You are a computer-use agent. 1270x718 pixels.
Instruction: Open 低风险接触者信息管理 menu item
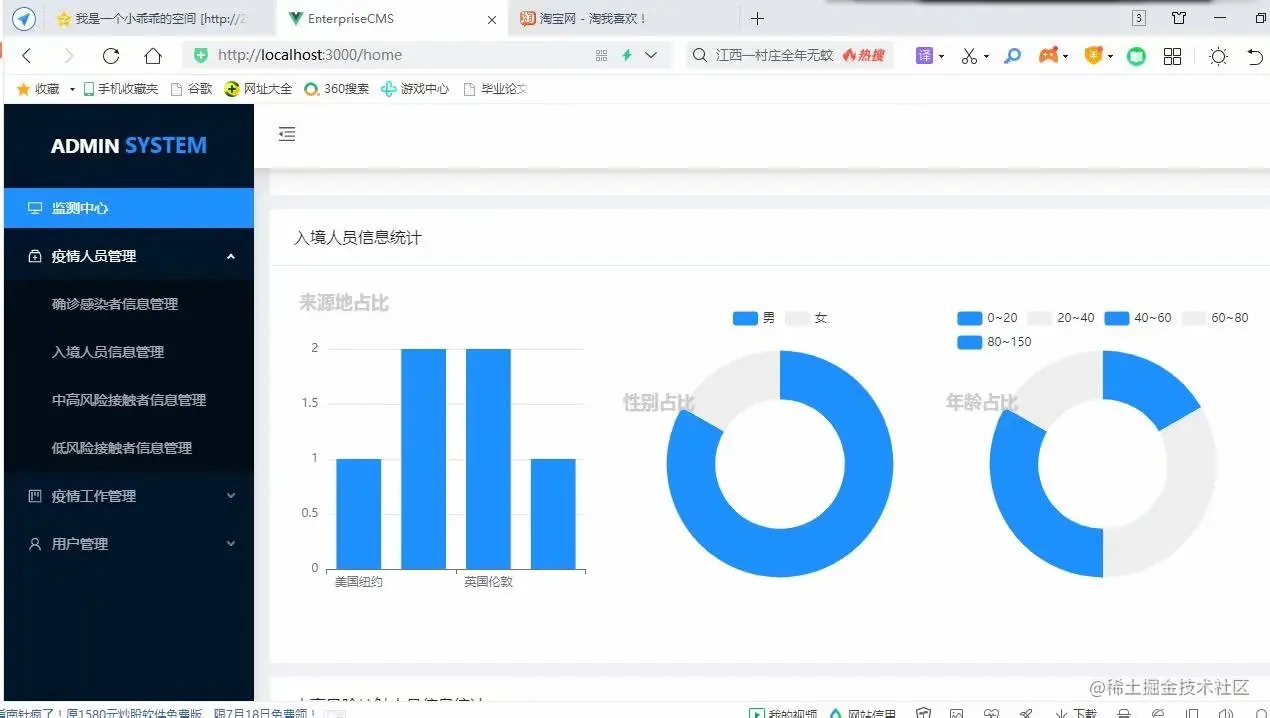[129, 448]
